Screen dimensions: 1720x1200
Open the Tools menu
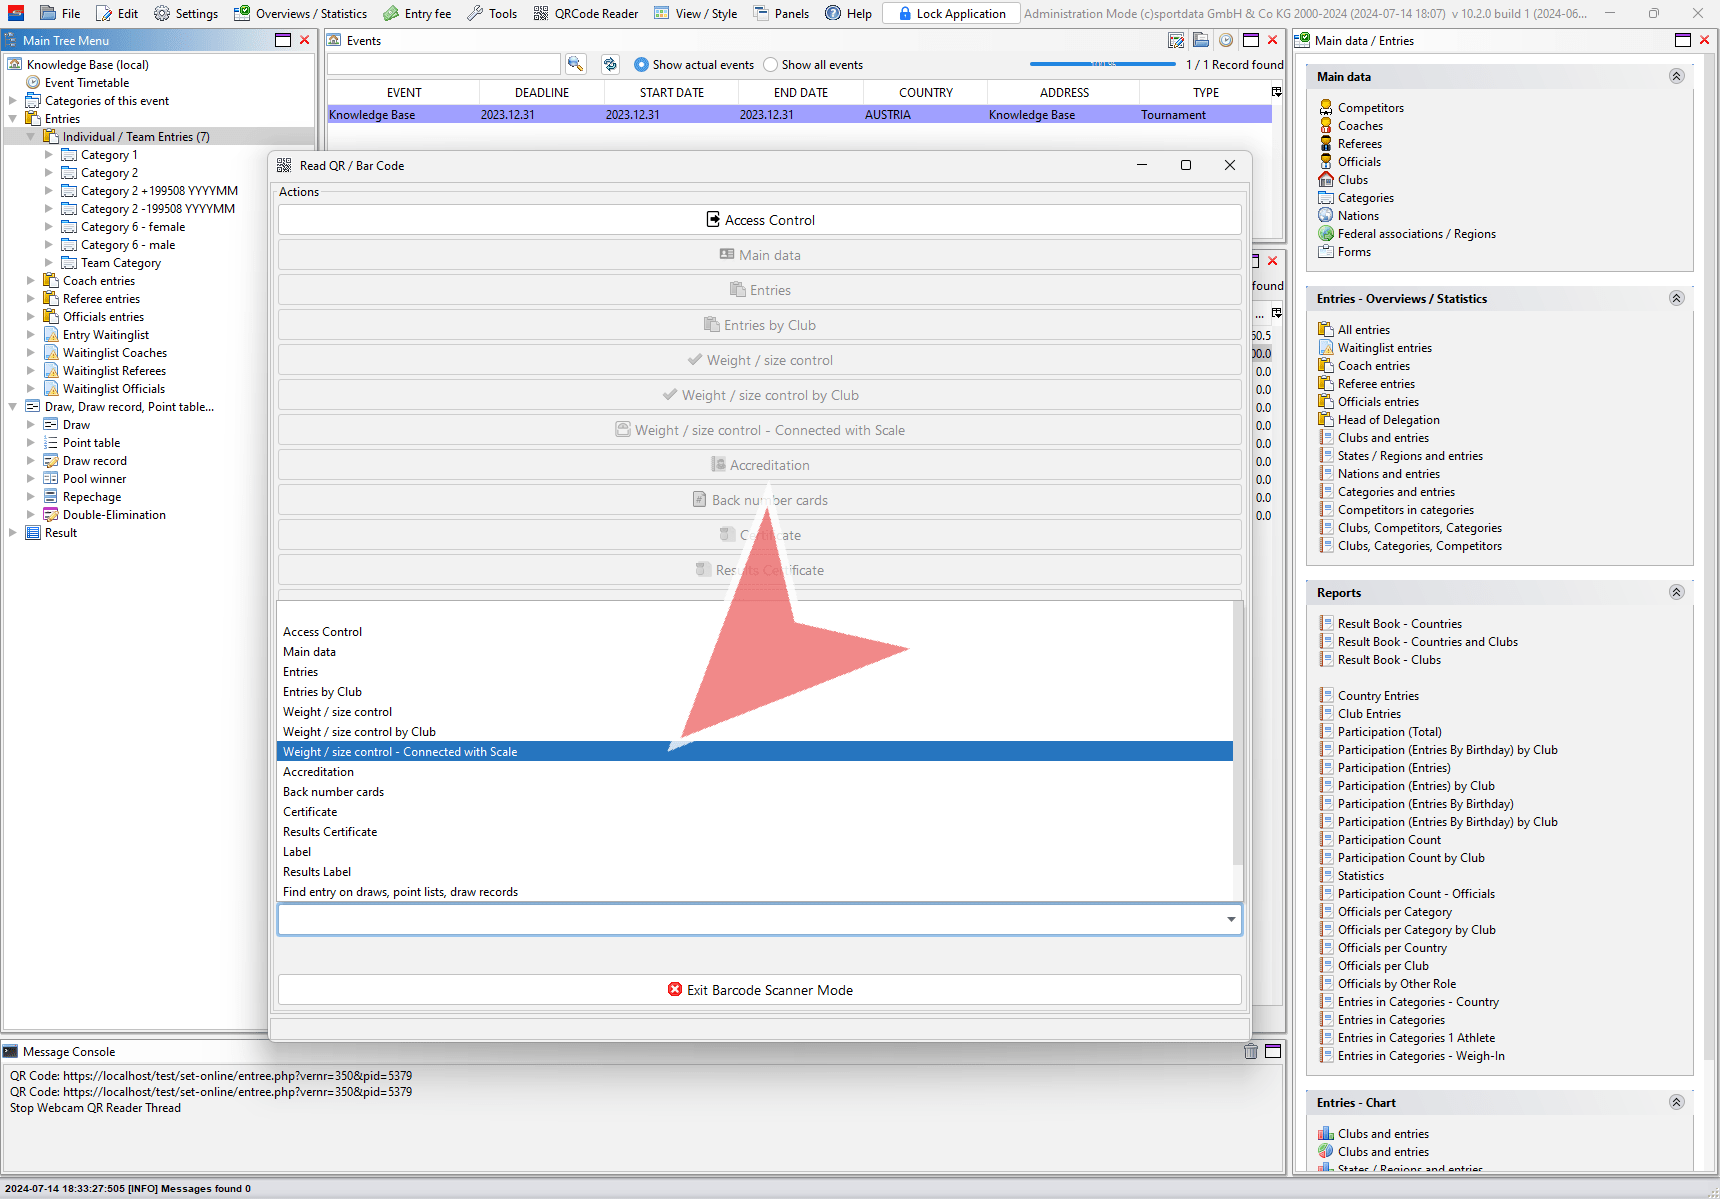[x=492, y=14]
